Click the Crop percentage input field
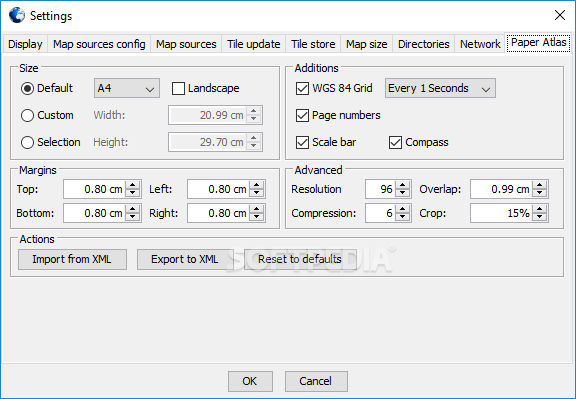The height and width of the screenshot is (399, 576). tap(501, 213)
